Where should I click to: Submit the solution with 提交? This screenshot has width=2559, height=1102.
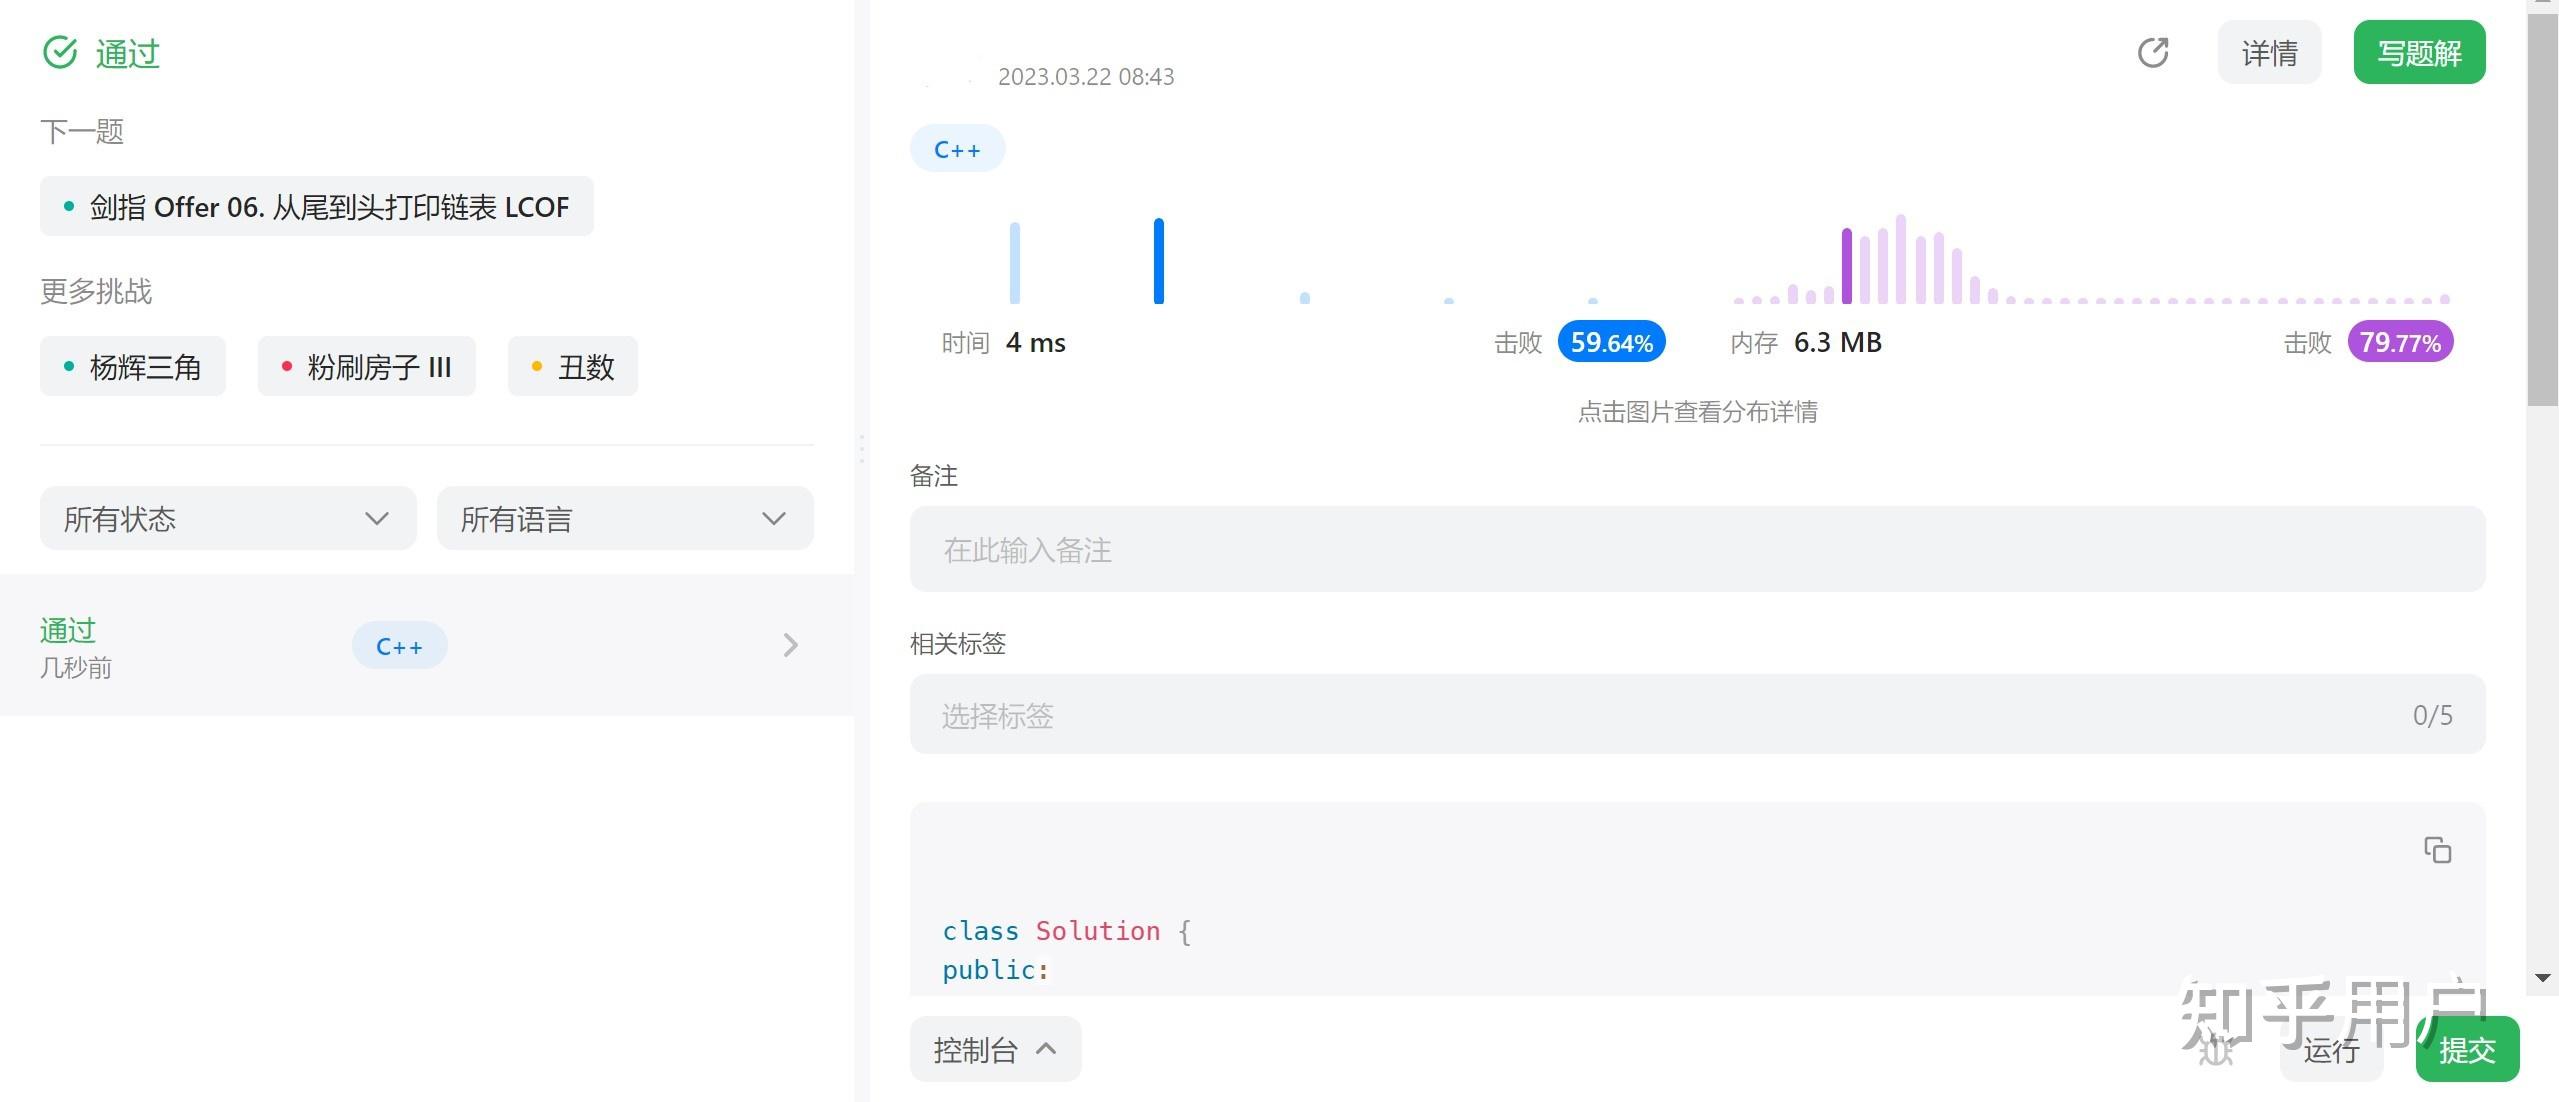pos(2466,1050)
